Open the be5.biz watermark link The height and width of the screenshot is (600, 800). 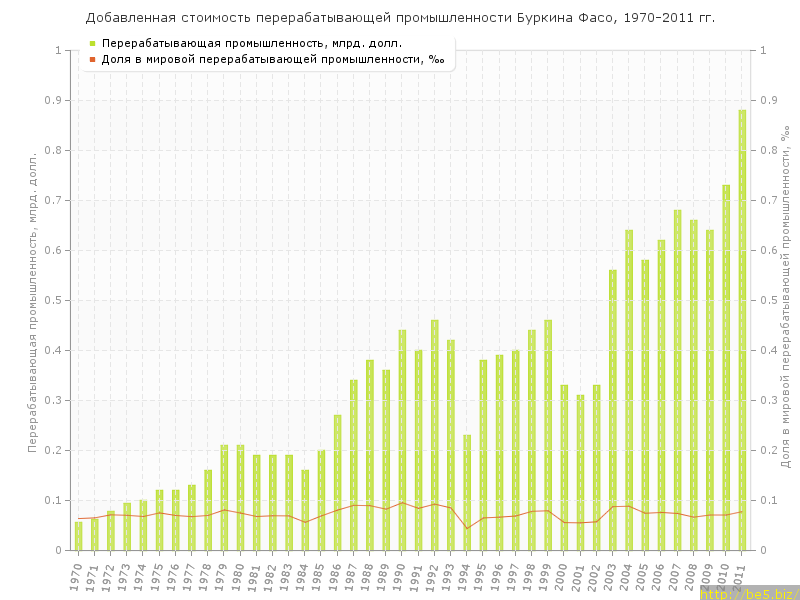(748, 593)
